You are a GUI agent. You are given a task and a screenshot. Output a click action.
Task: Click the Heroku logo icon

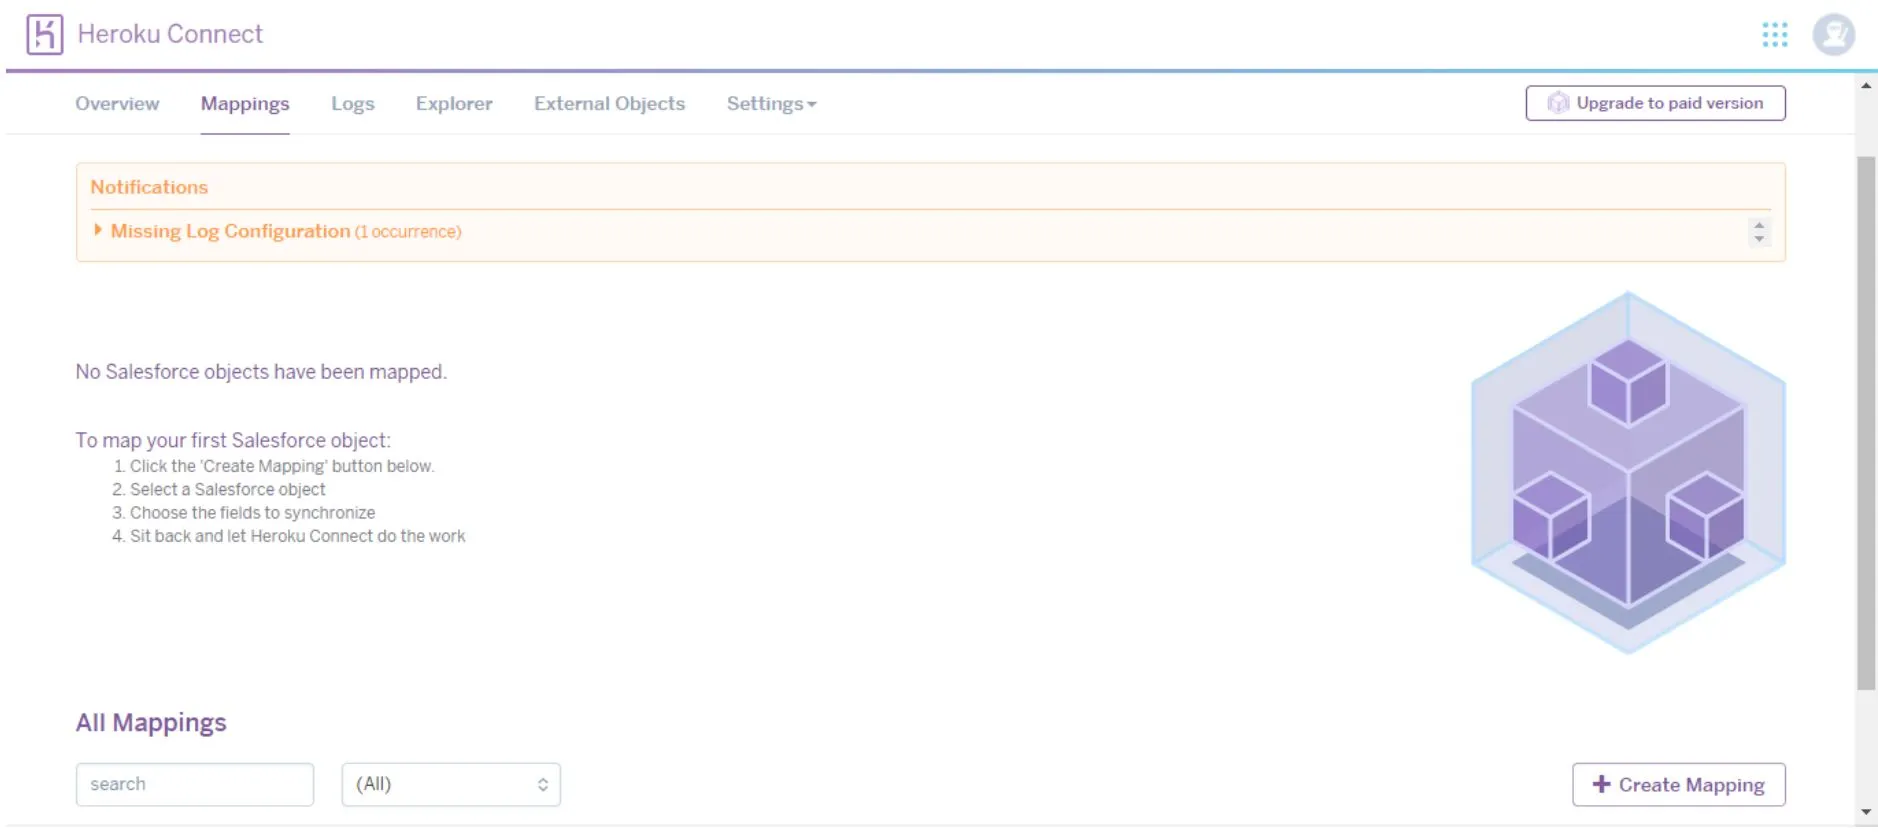pos(44,34)
